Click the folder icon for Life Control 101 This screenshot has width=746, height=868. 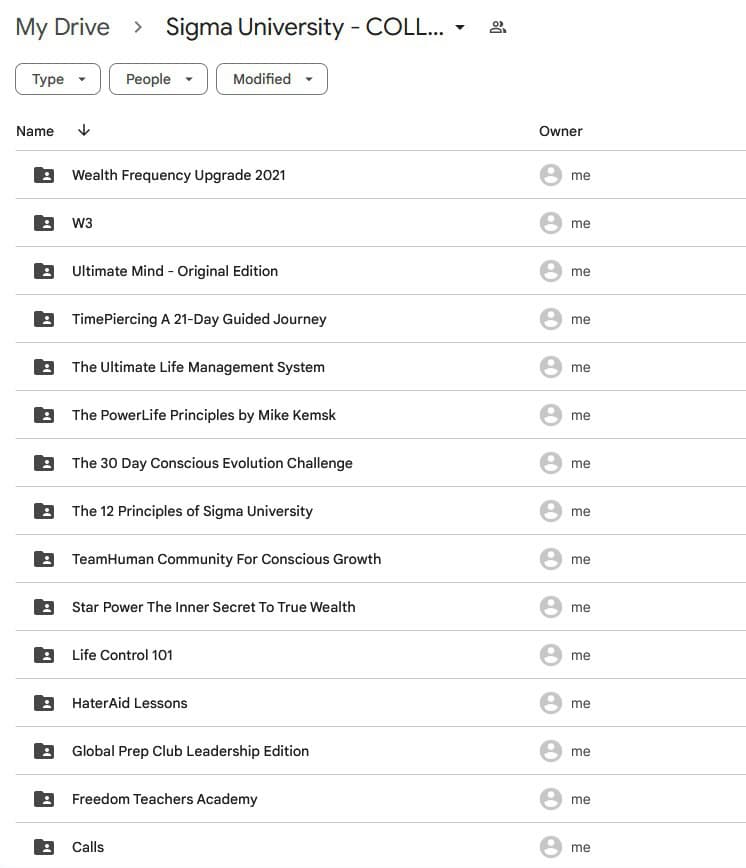[x=44, y=655]
